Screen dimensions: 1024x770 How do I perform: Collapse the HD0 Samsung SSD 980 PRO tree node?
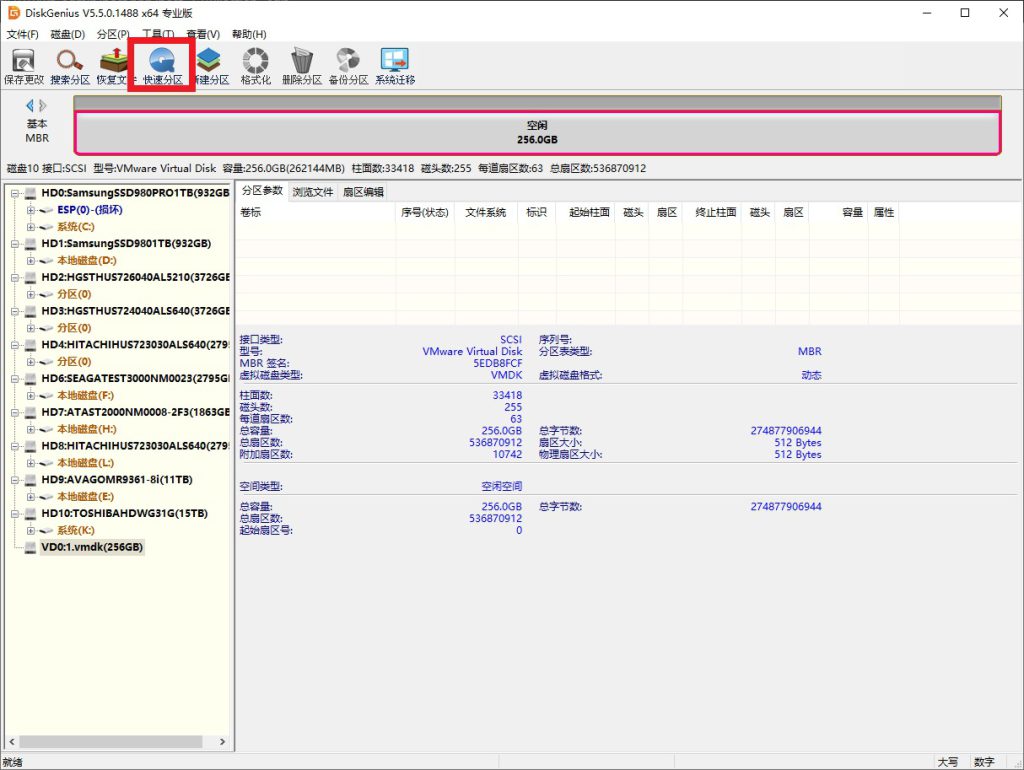(15, 193)
